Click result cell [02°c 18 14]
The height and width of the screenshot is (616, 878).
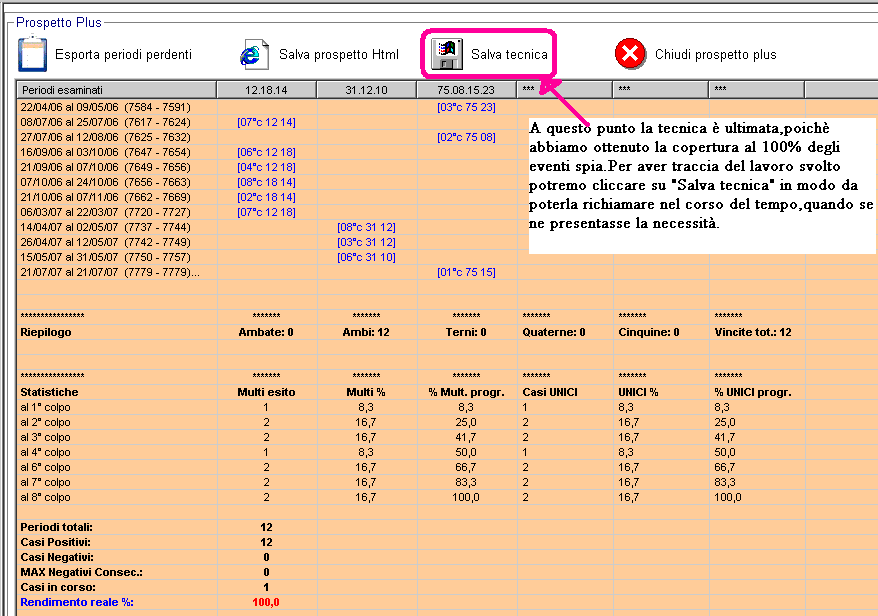(267, 197)
